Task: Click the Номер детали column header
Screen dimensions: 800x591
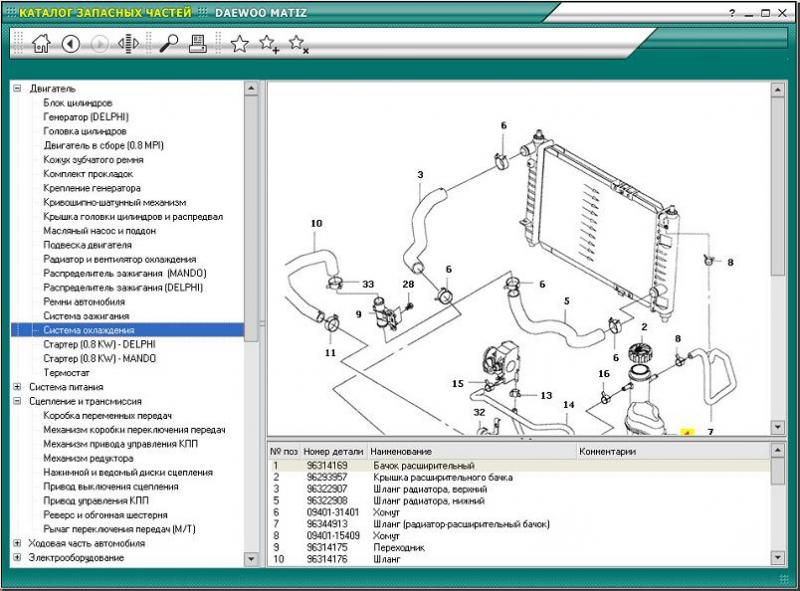Action: click(x=333, y=451)
